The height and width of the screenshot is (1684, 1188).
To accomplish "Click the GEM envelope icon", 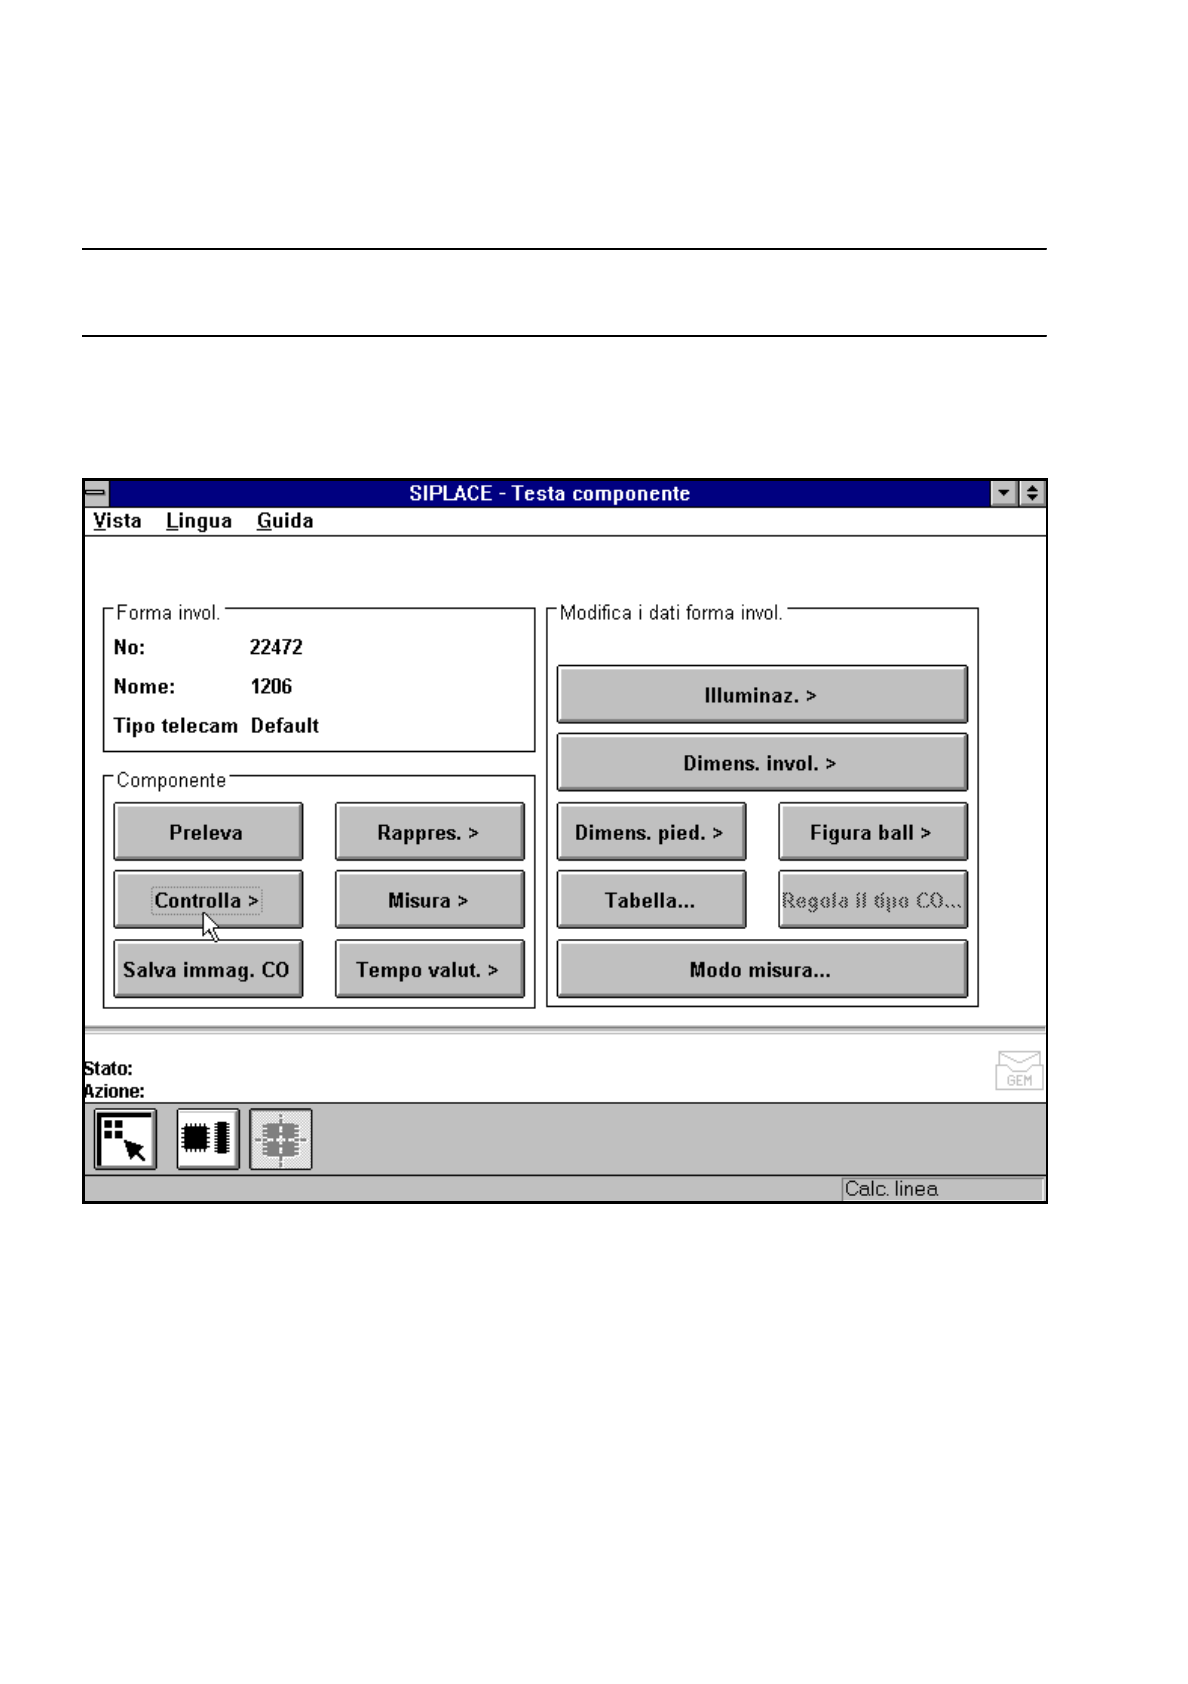I will click(1019, 1070).
